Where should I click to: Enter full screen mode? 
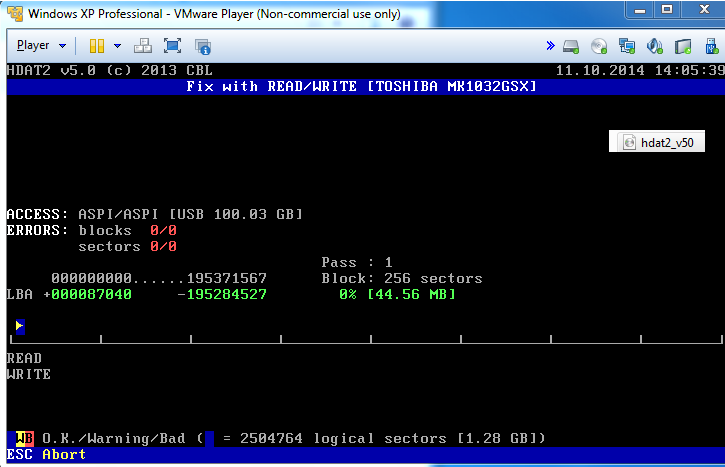point(172,46)
